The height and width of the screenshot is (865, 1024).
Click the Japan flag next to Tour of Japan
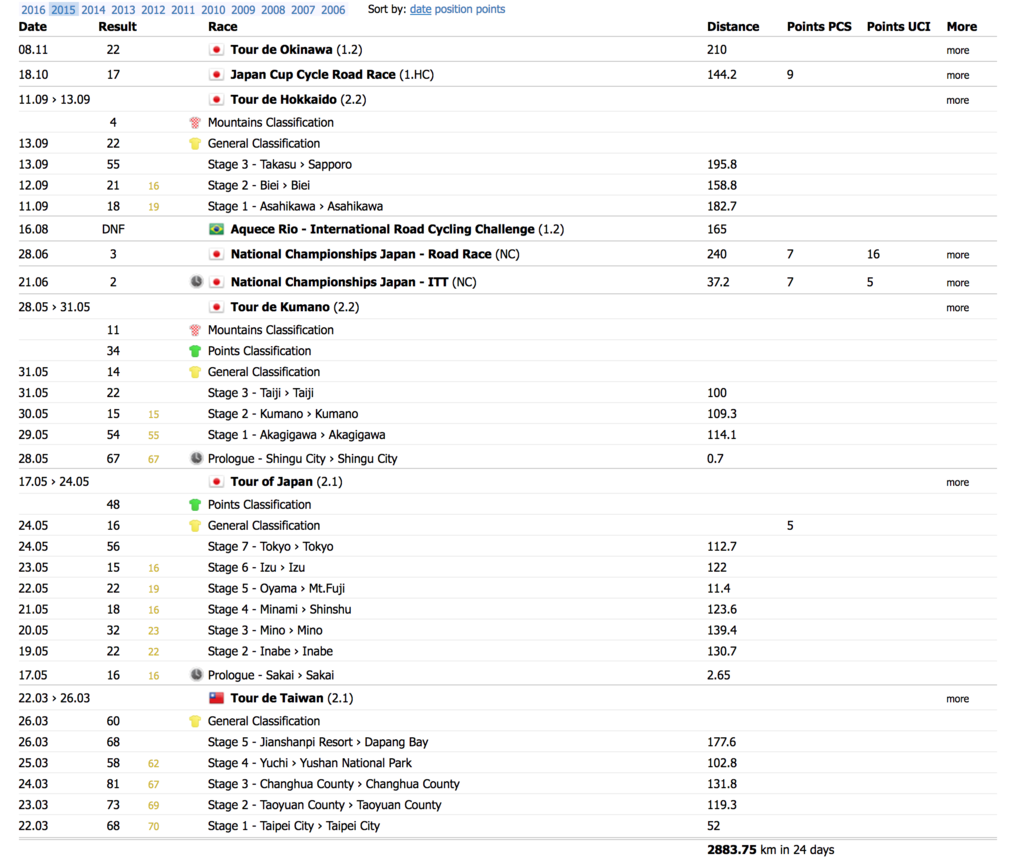[x=216, y=482]
